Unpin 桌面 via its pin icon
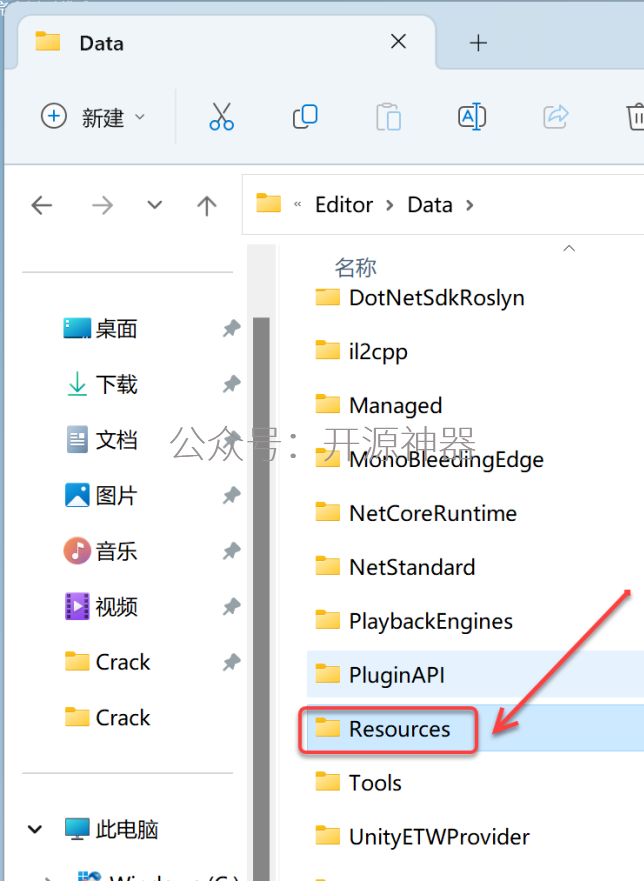644x881 pixels. (x=231, y=328)
